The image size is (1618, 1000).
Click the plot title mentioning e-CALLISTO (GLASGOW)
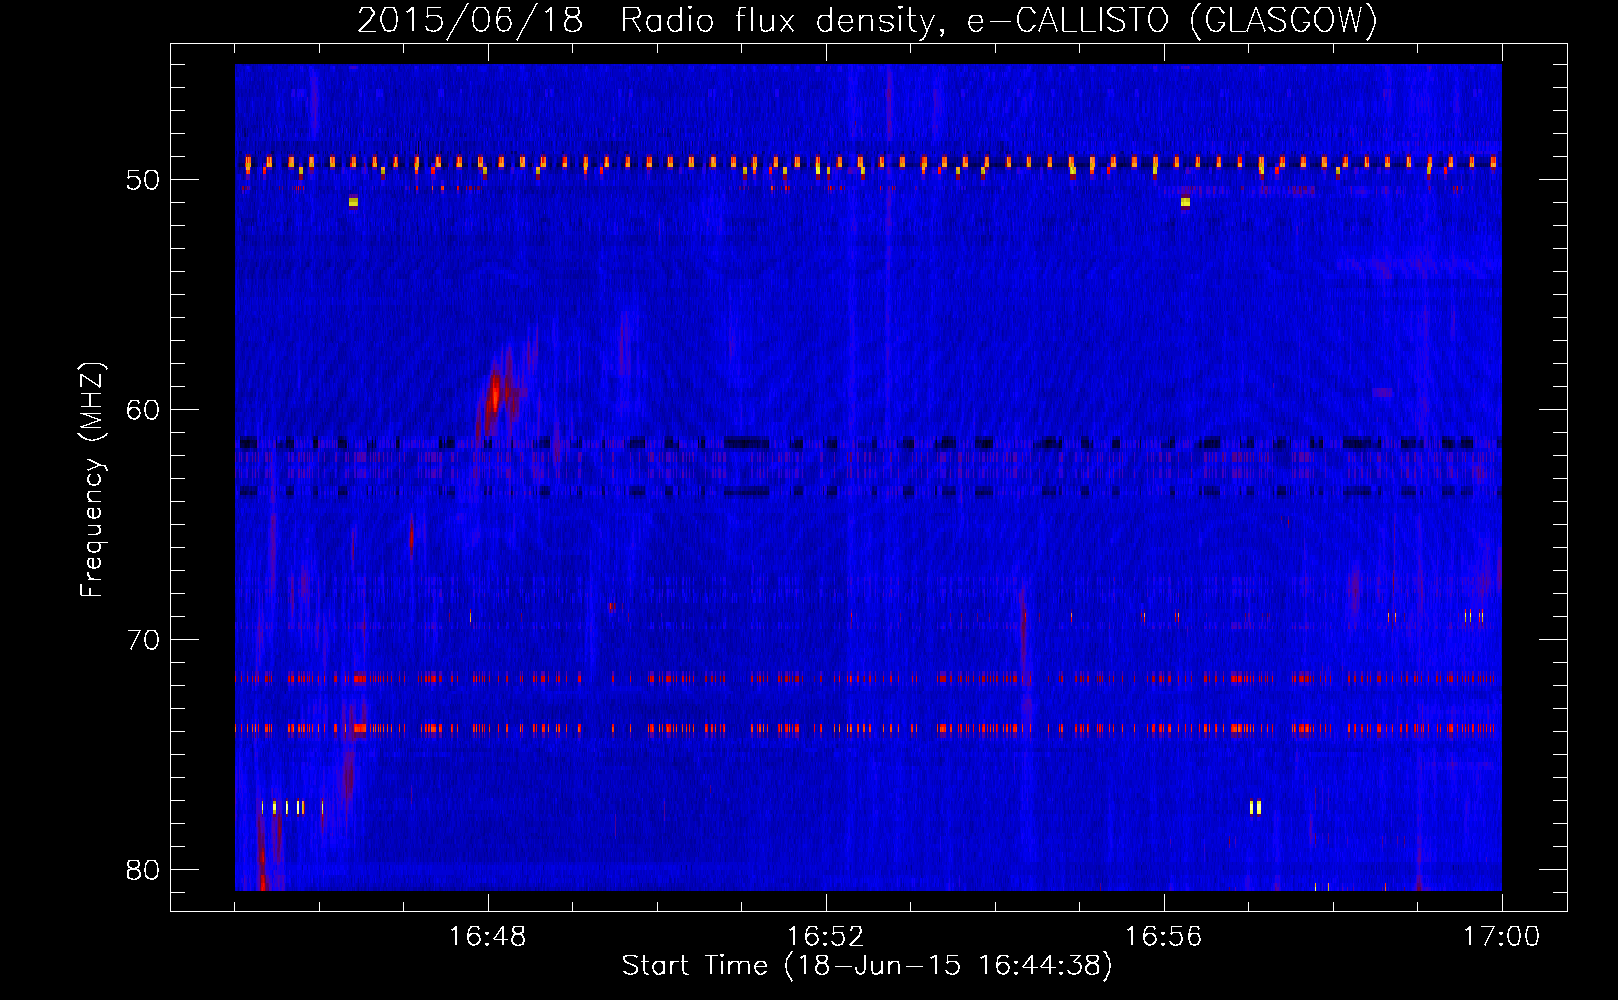pyautogui.click(x=868, y=20)
